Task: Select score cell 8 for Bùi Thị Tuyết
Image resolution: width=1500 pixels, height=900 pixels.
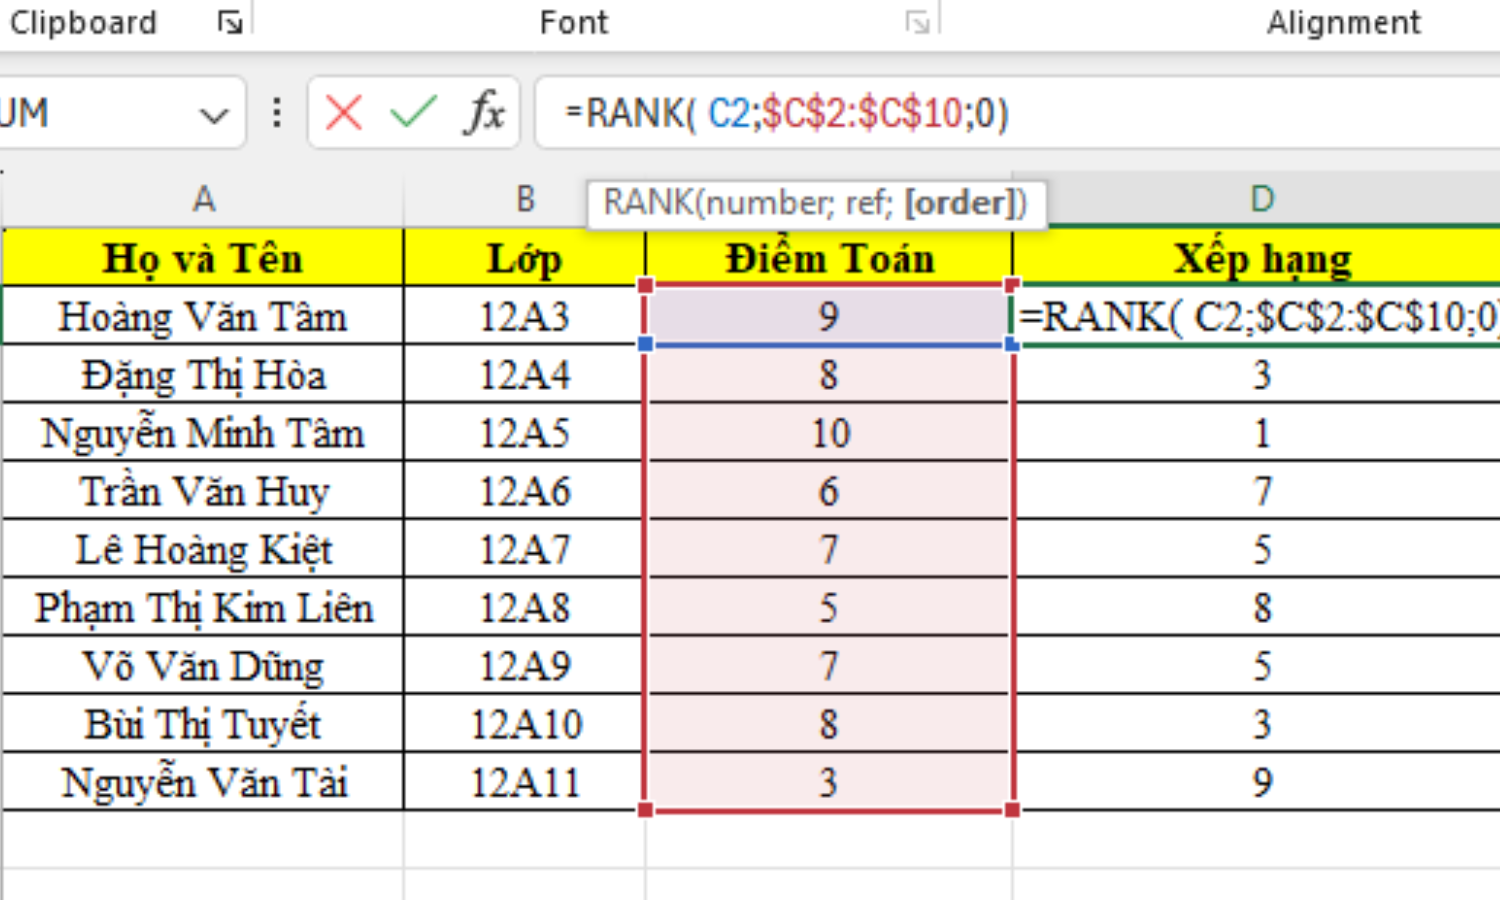Action: (829, 723)
